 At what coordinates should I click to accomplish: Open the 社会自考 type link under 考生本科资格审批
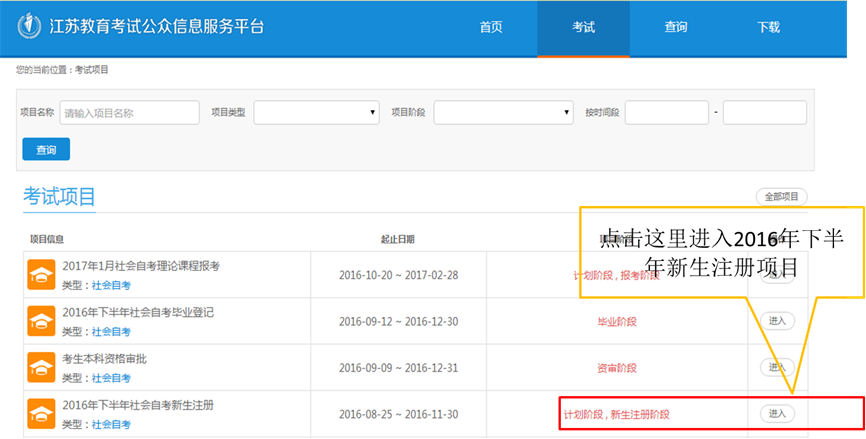point(111,378)
